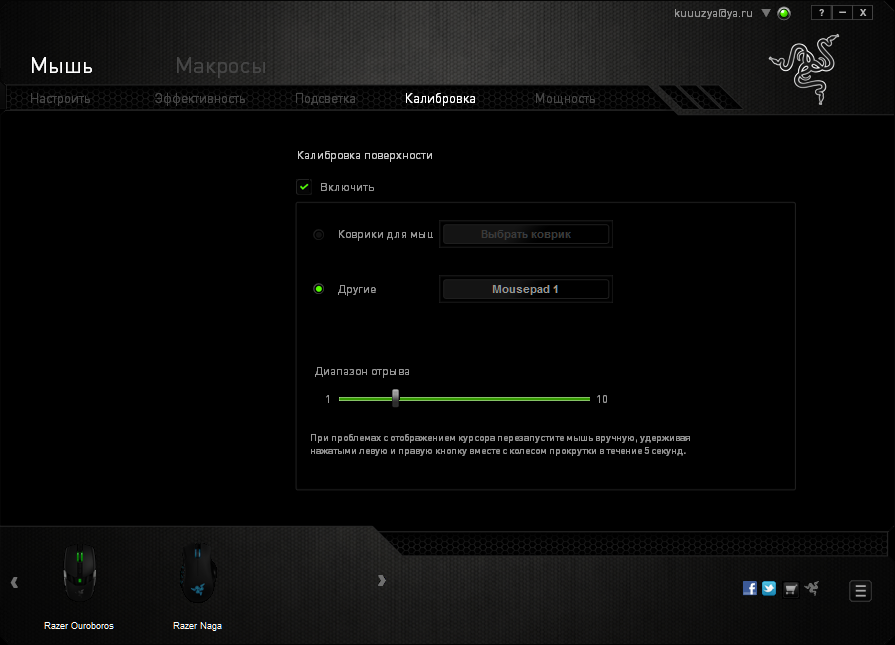
Task: Select the Другие radio button
Action: coord(318,288)
